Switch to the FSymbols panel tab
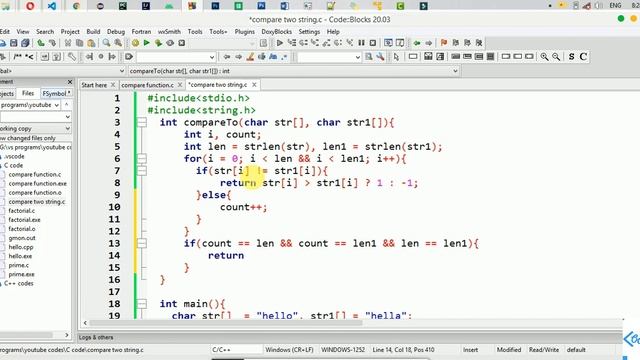 click(56, 93)
